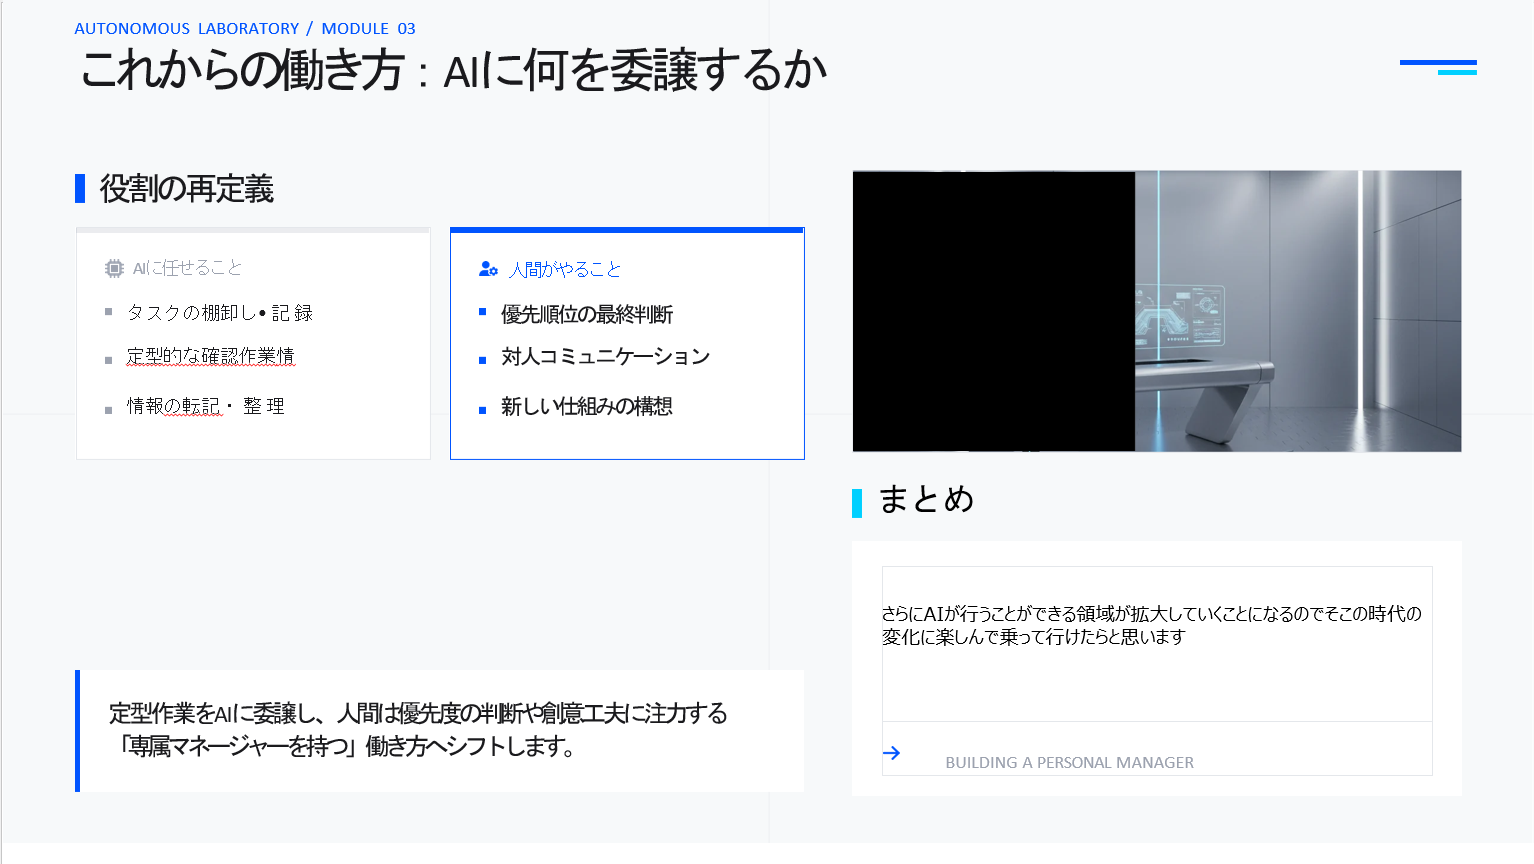Screen dimensions: 1534x864
Task: Click the bottom callout text 定型作業をAIに委譲し
Action: click(418, 729)
